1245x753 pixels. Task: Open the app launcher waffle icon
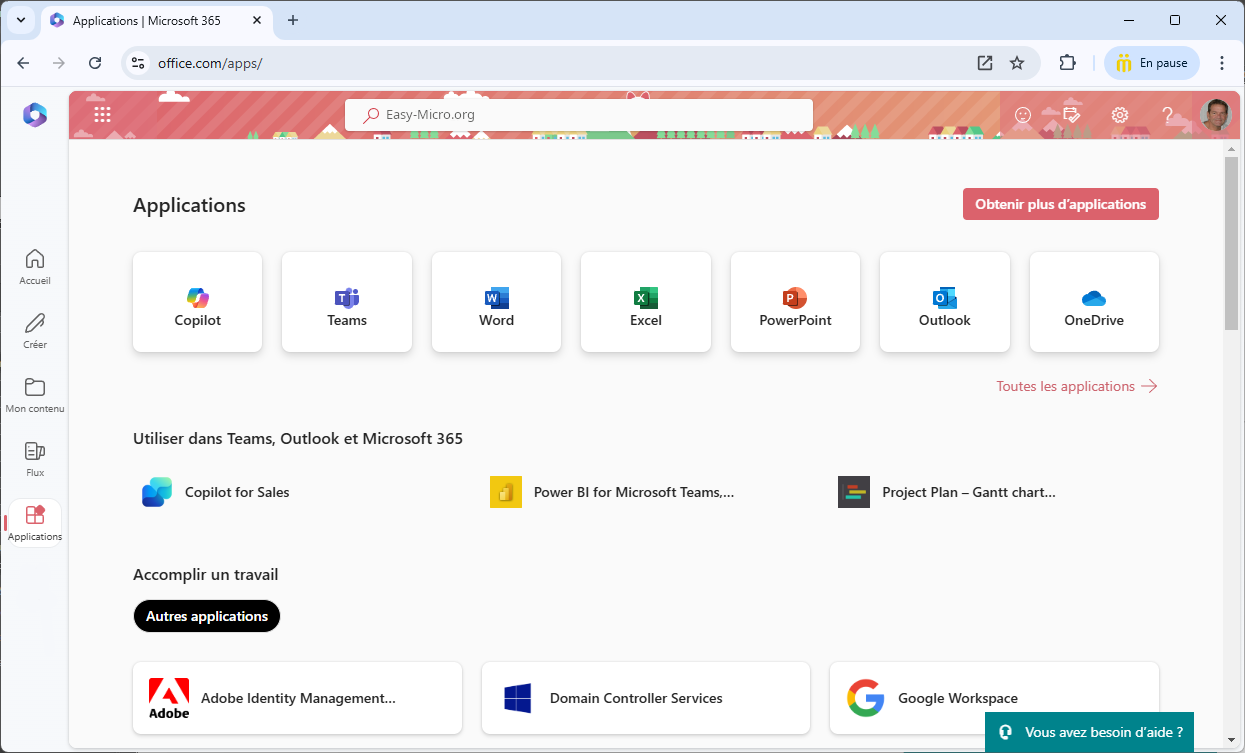tap(102, 114)
